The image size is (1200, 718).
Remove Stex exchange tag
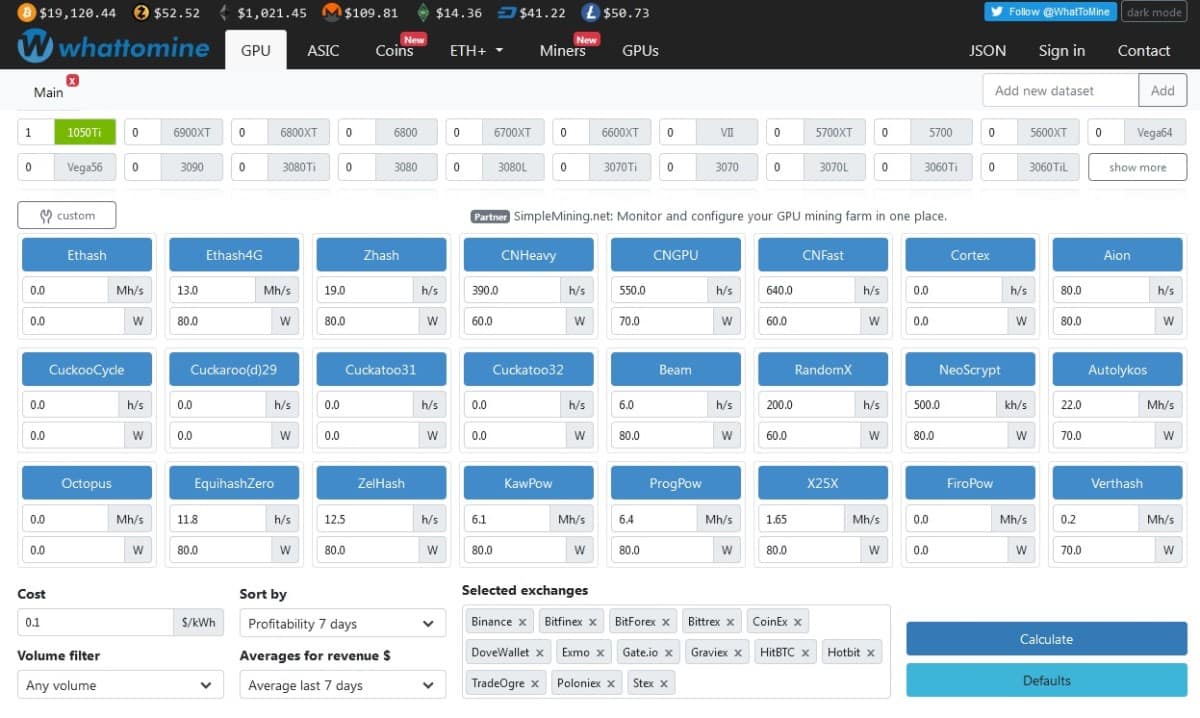(664, 684)
